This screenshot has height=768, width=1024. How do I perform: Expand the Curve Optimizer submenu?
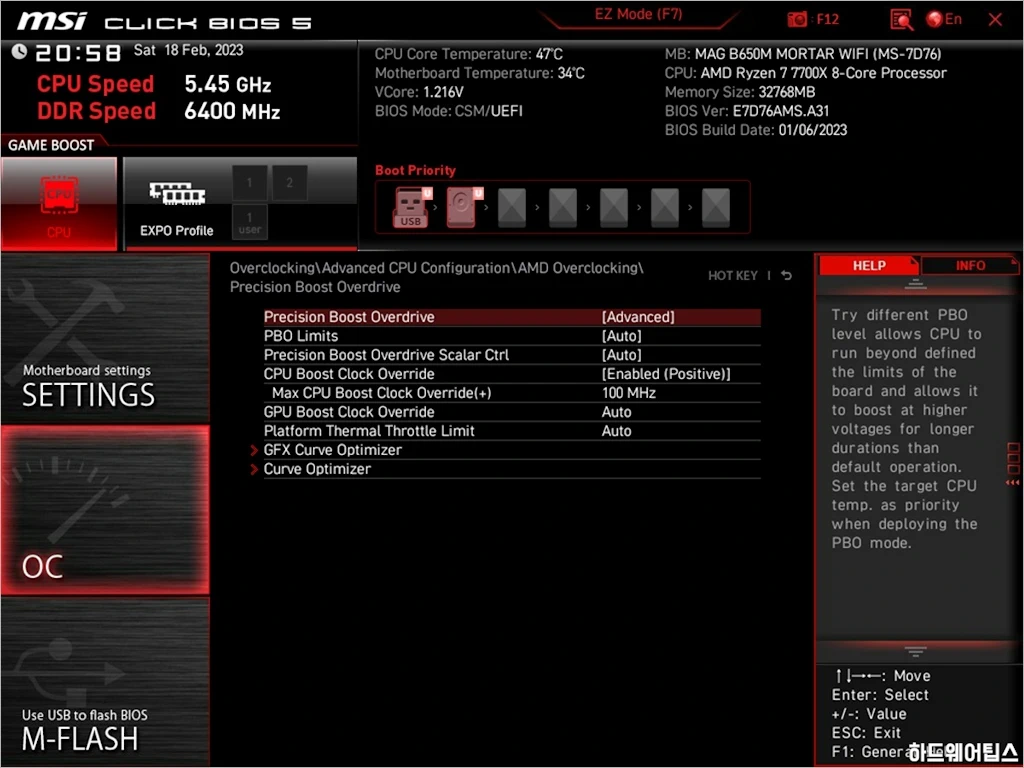point(512,468)
